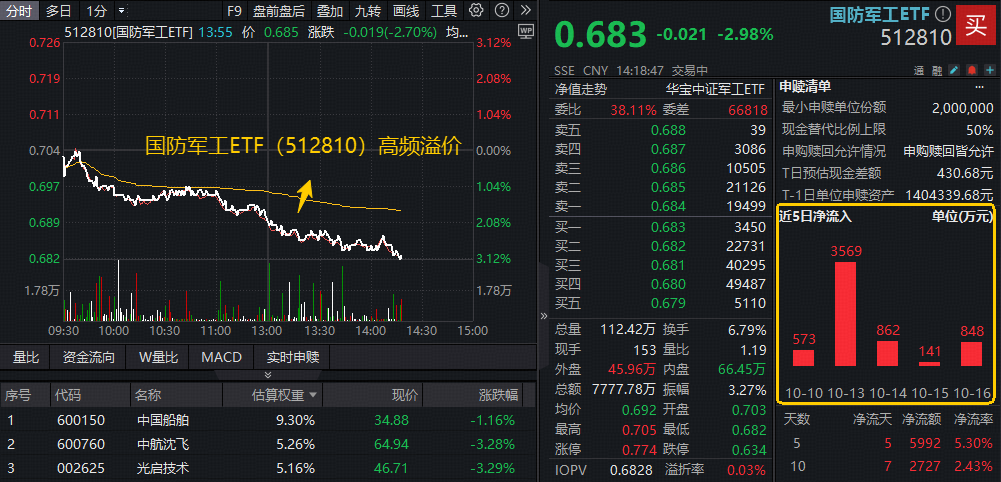The width and height of the screenshot is (1001, 482).
Task: Sort by 估算权重 column header arrow
Action: coord(314,395)
